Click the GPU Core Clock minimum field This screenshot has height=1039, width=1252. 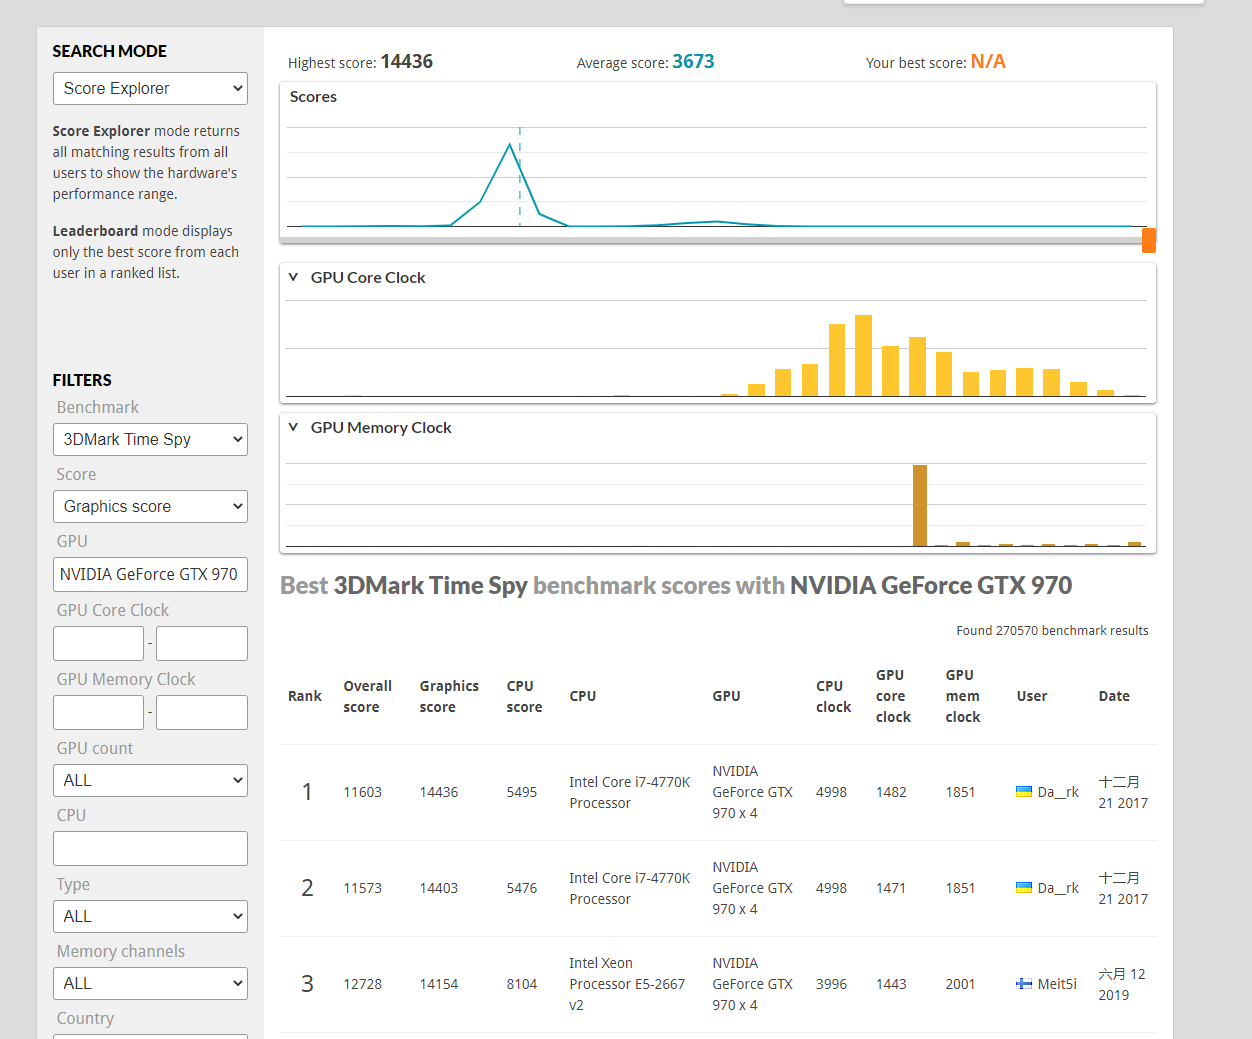pyautogui.click(x=98, y=643)
